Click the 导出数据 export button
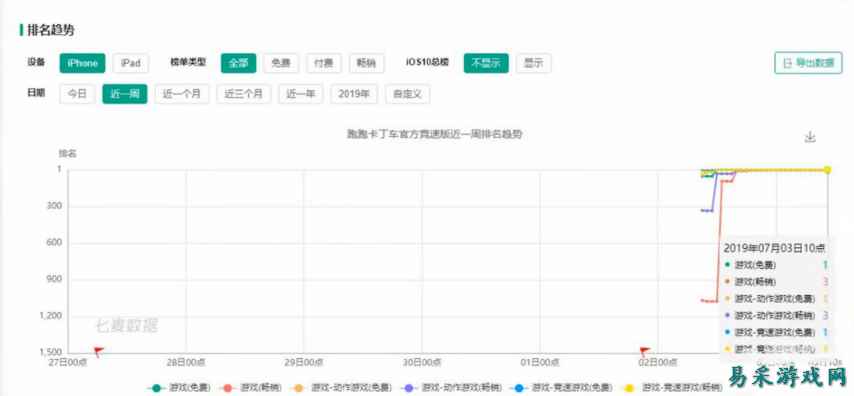854x396 pixels. tap(808, 63)
